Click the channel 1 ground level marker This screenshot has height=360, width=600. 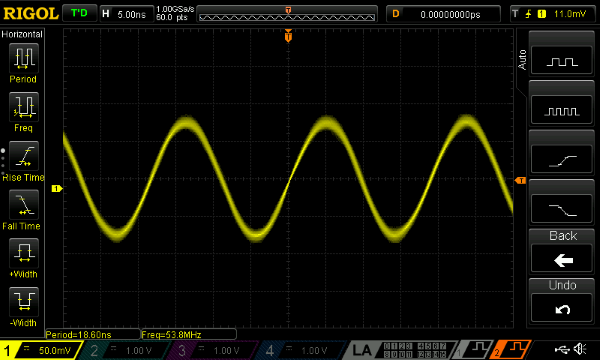click(x=57, y=188)
